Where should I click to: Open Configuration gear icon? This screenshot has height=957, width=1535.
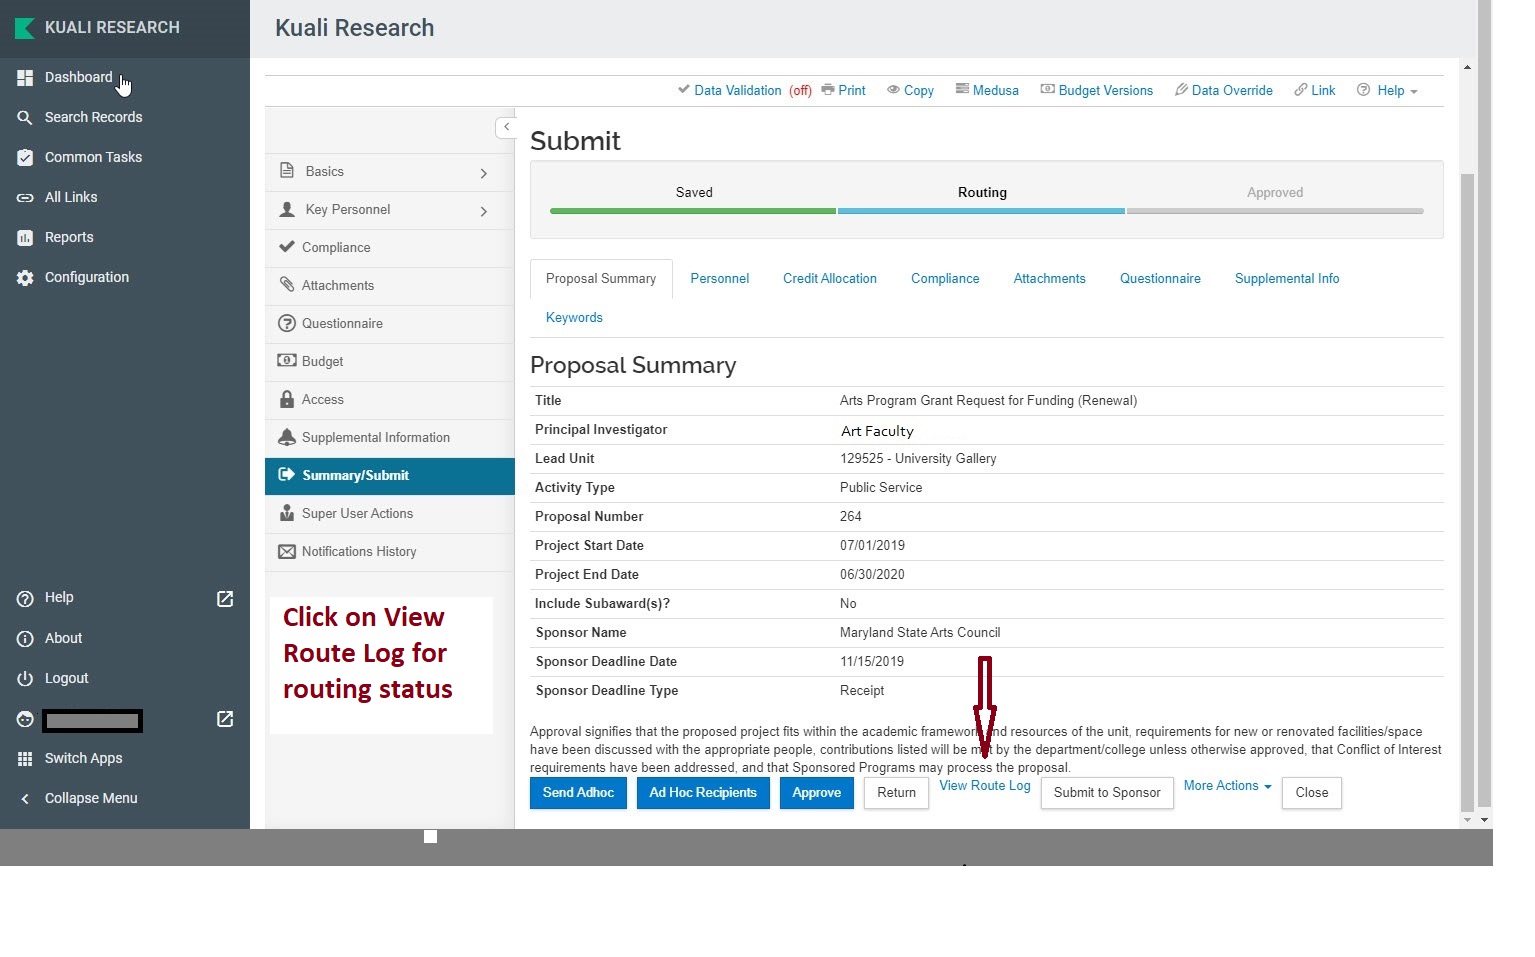point(25,278)
